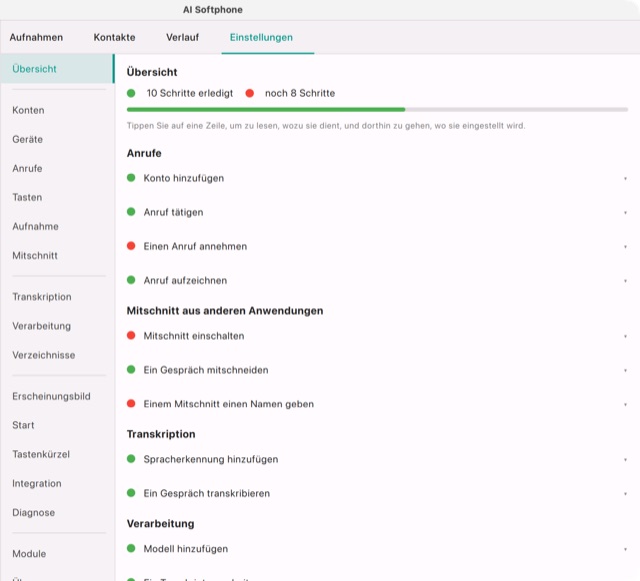640x581 pixels.
Task: Open Tastenkürzel settings
Action: click(41, 454)
